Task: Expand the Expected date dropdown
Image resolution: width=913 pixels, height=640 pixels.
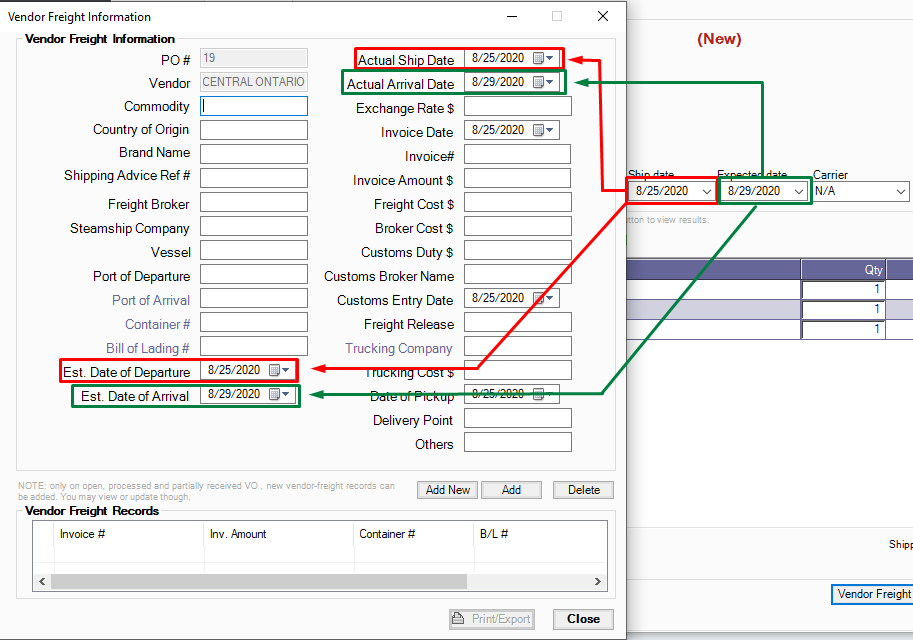Action: pyautogui.click(x=798, y=191)
